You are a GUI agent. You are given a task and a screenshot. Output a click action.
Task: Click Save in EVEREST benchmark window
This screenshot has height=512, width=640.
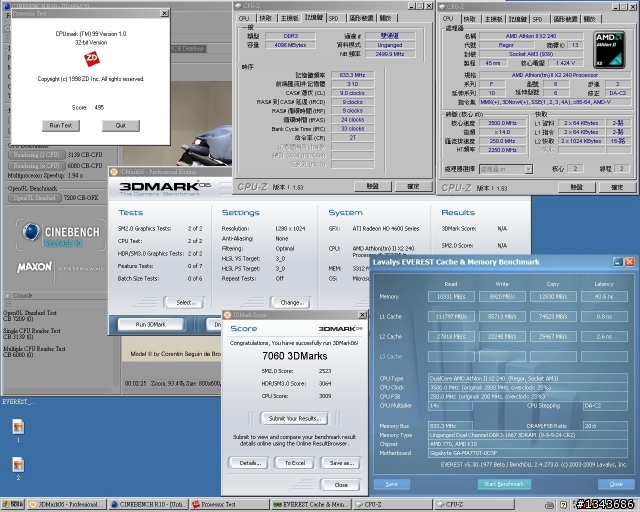click(x=391, y=484)
